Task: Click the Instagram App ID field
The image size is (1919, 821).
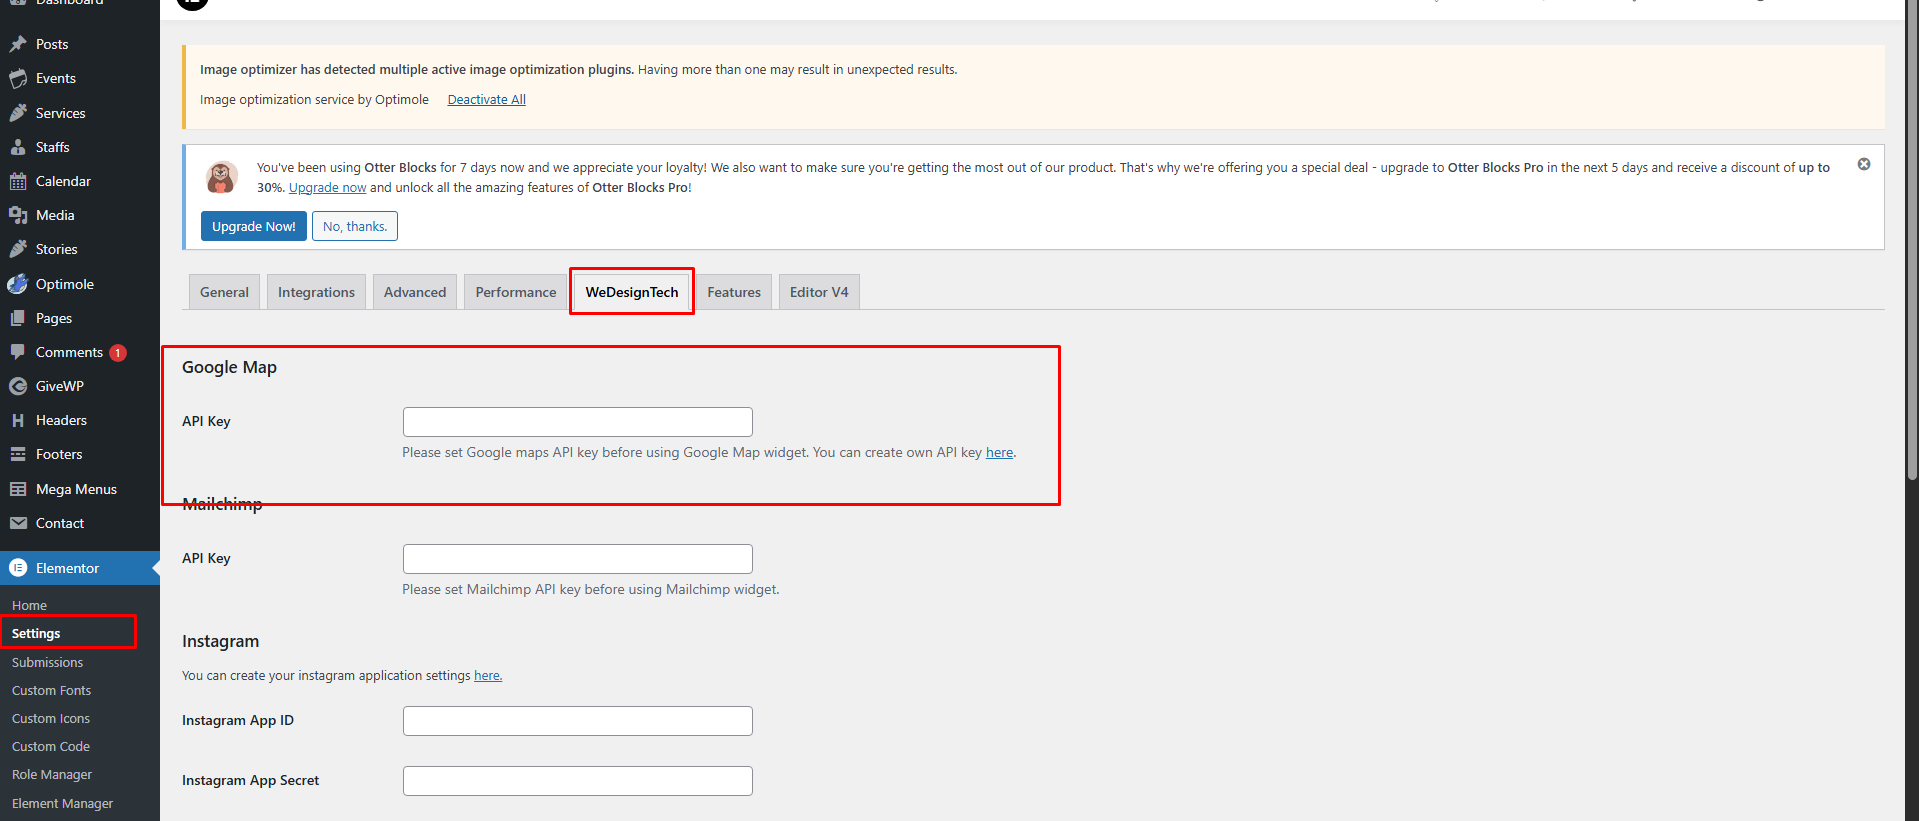Action: pyautogui.click(x=578, y=721)
